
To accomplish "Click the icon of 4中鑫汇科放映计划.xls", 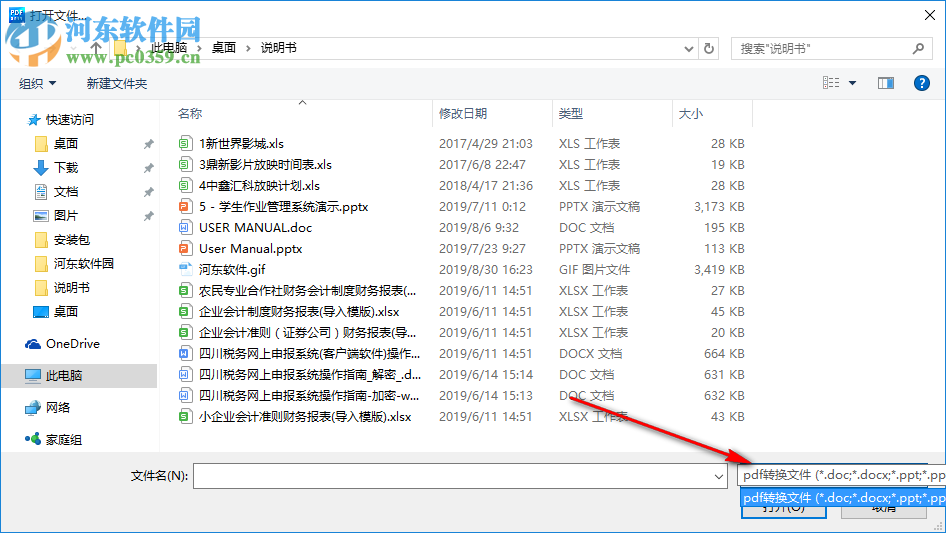I will pyautogui.click(x=185, y=185).
